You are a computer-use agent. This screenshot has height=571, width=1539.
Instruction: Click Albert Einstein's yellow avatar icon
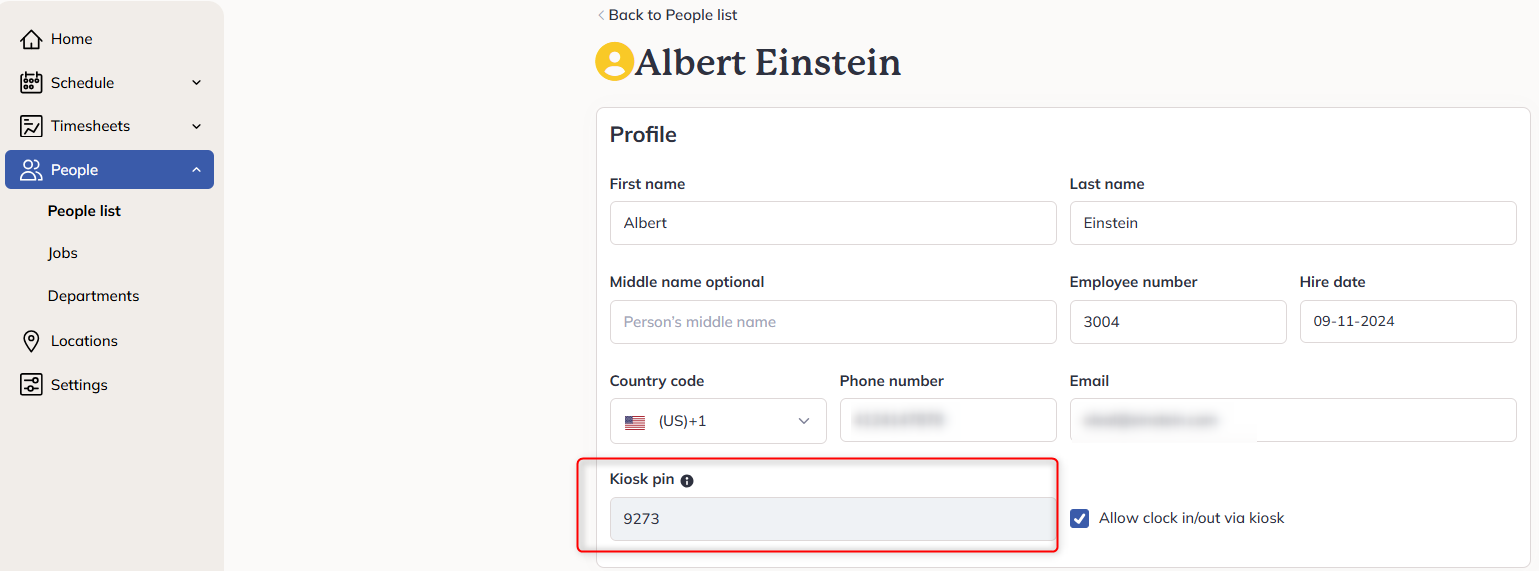coord(614,62)
